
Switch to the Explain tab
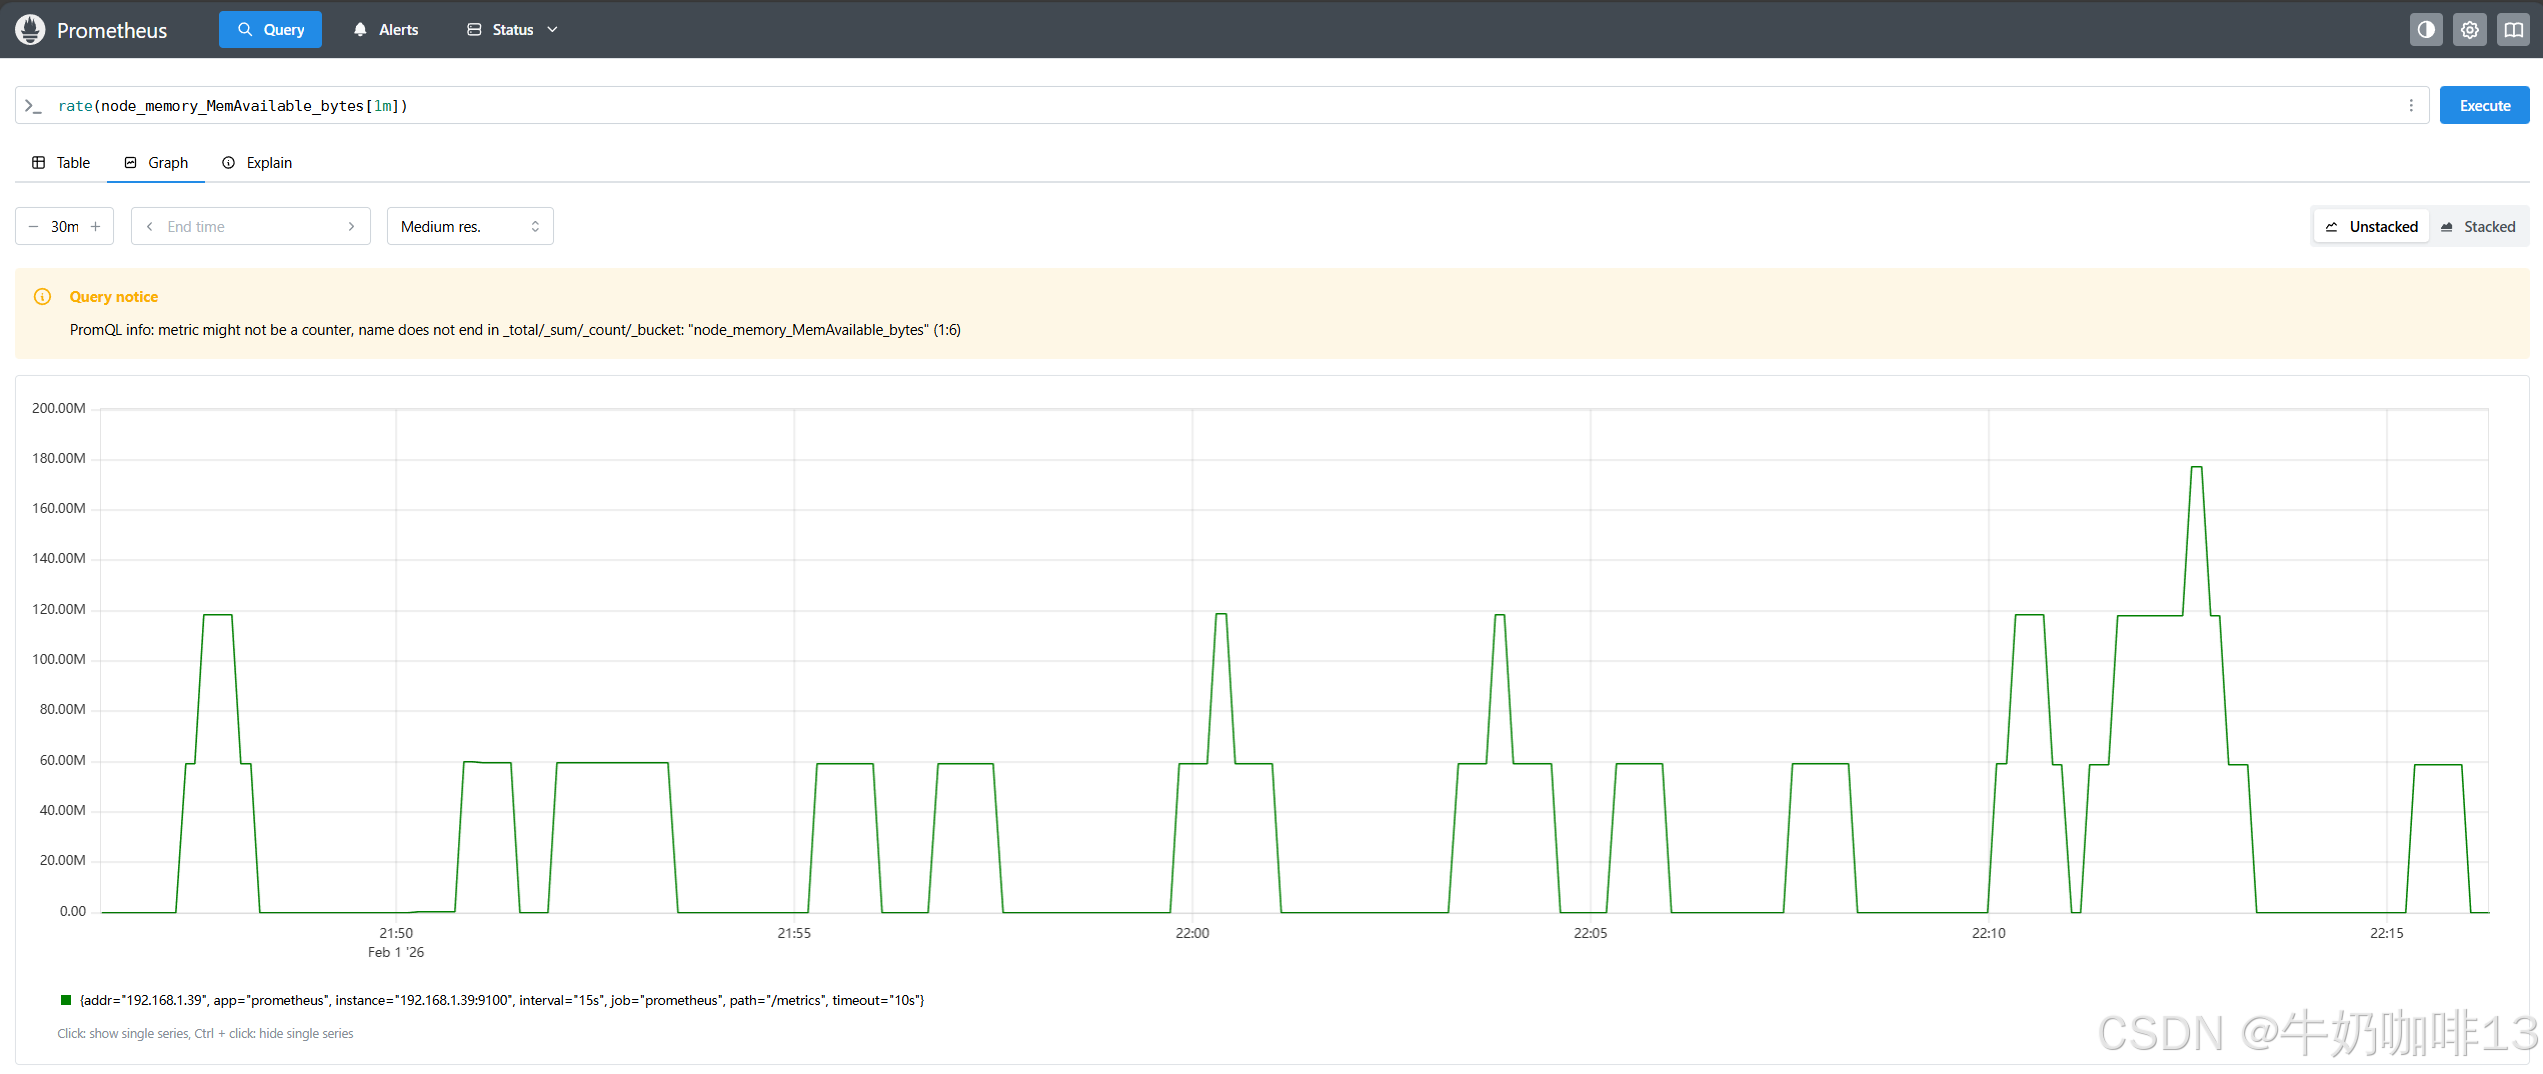(x=257, y=163)
